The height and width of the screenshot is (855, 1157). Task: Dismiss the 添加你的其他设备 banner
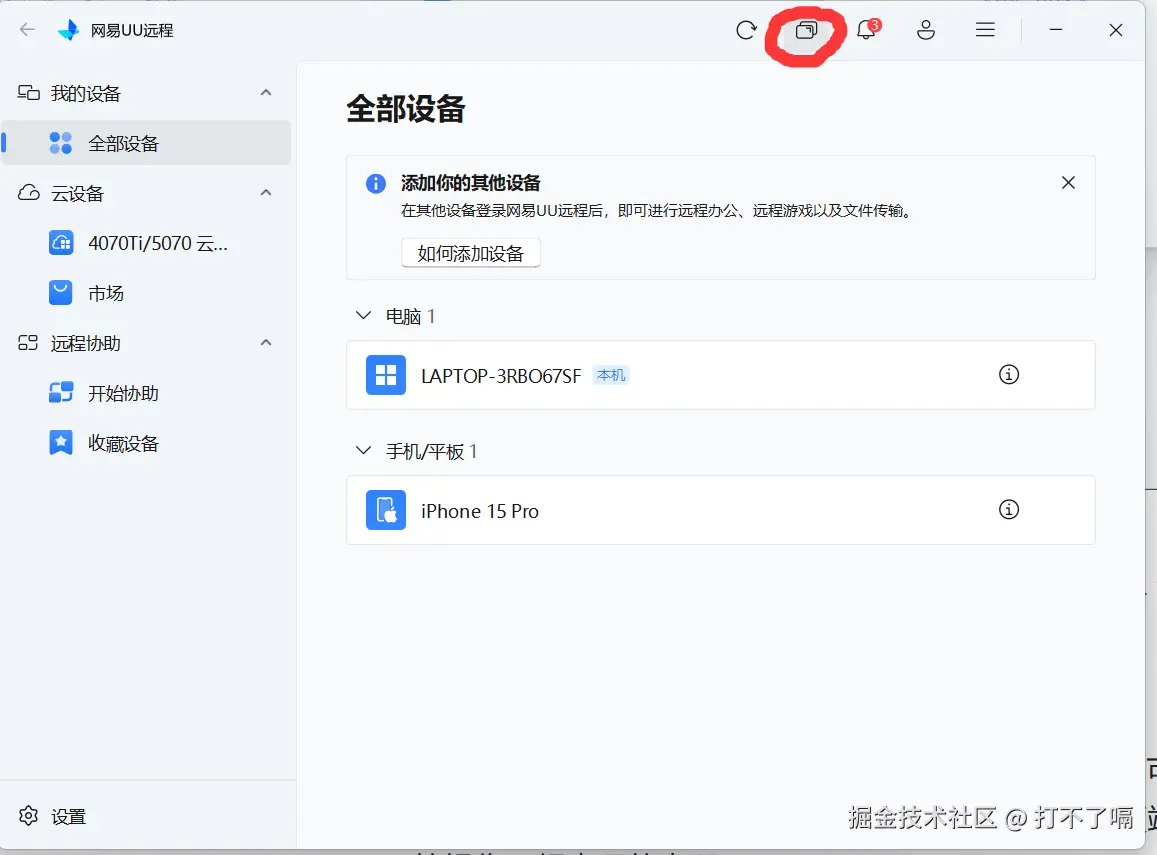(1068, 183)
